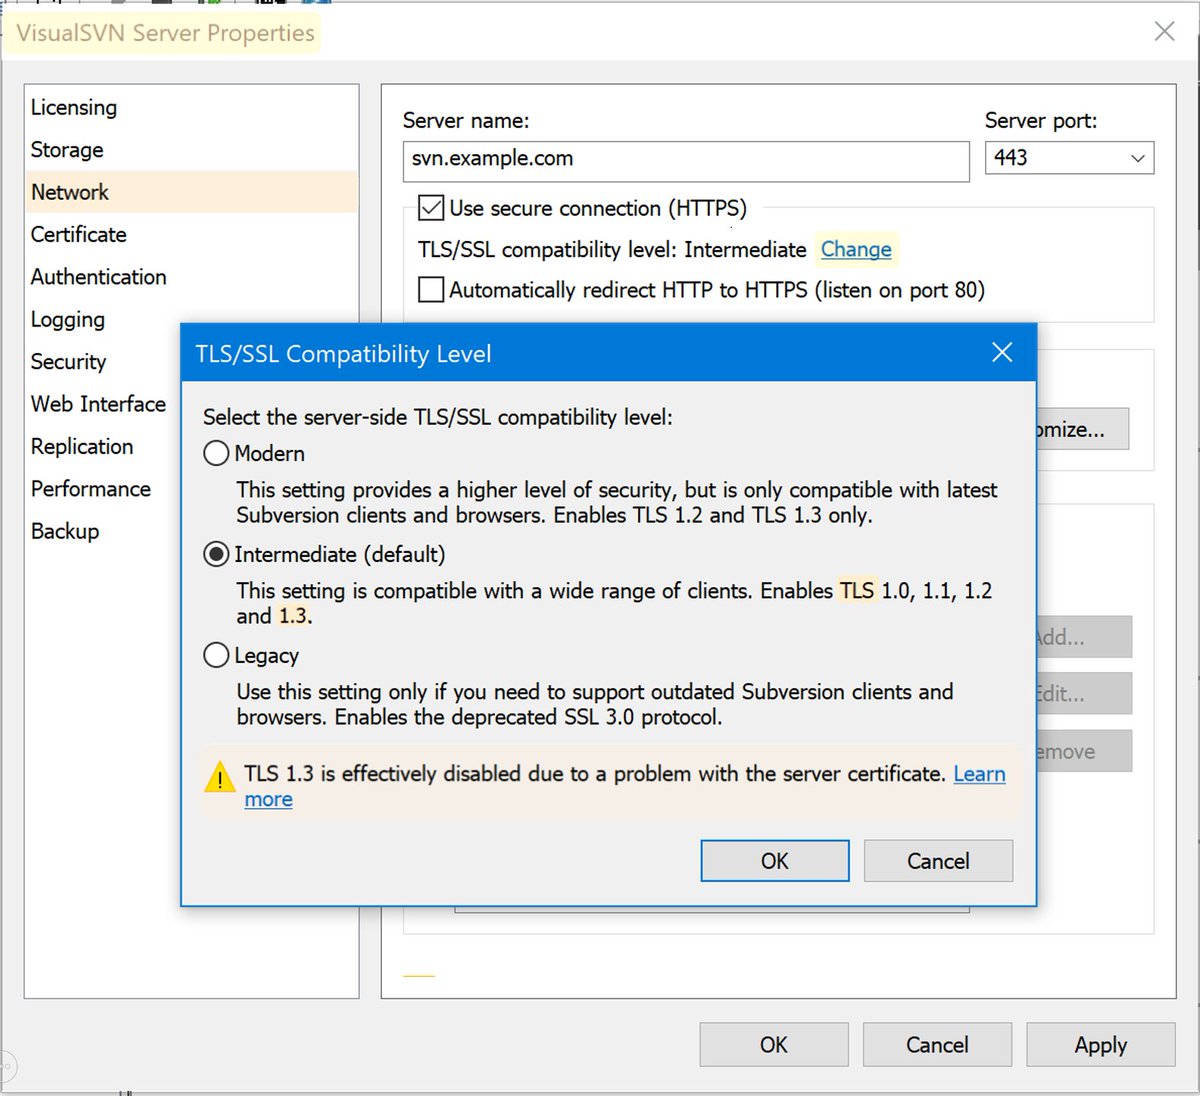Close the VisualSVN Server Properties window

(1164, 32)
